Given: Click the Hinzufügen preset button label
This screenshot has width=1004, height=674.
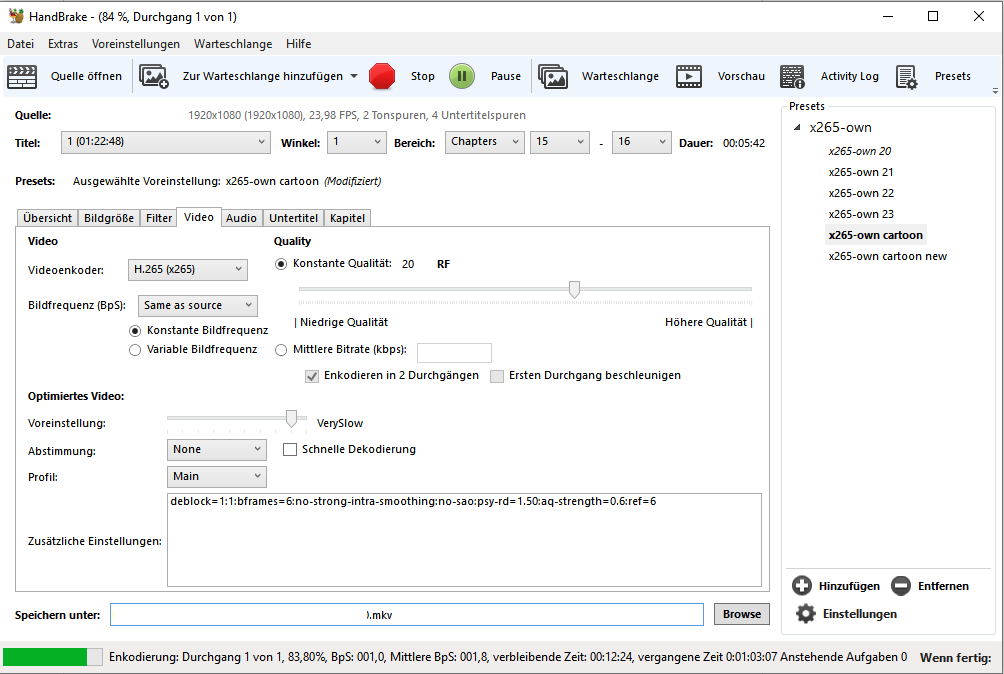Looking at the screenshot, I should click(849, 586).
